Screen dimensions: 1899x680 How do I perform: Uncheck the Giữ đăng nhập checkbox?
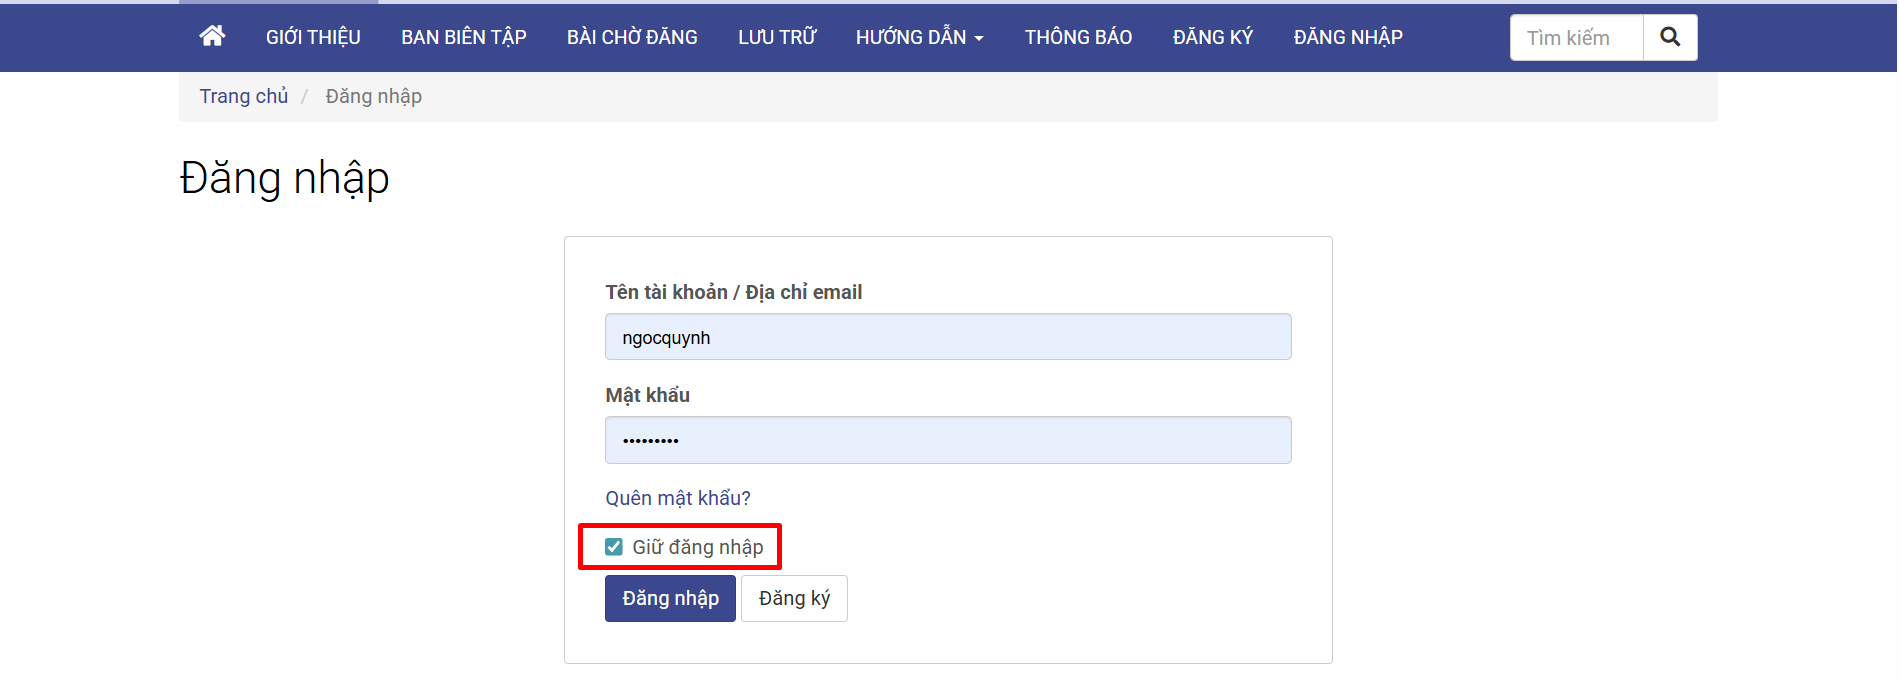coord(614,547)
